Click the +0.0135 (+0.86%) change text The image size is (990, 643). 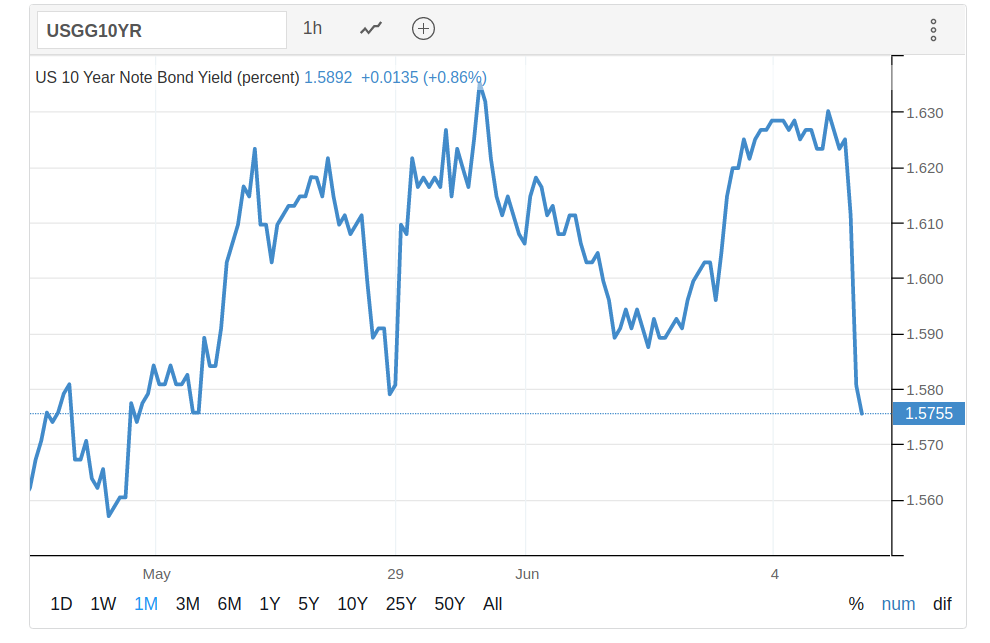pyautogui.click(x=424, y=78)
